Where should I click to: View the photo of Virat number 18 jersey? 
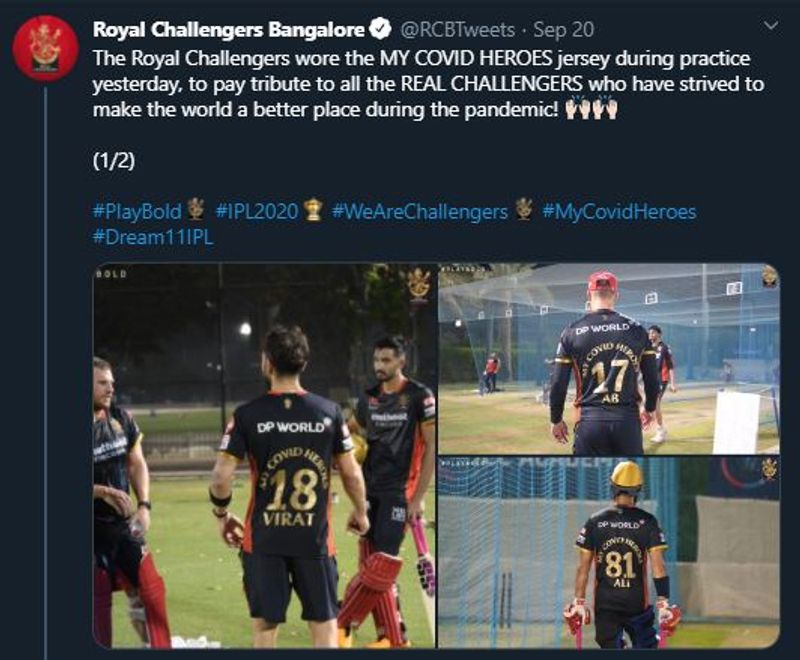click(264, 455)
